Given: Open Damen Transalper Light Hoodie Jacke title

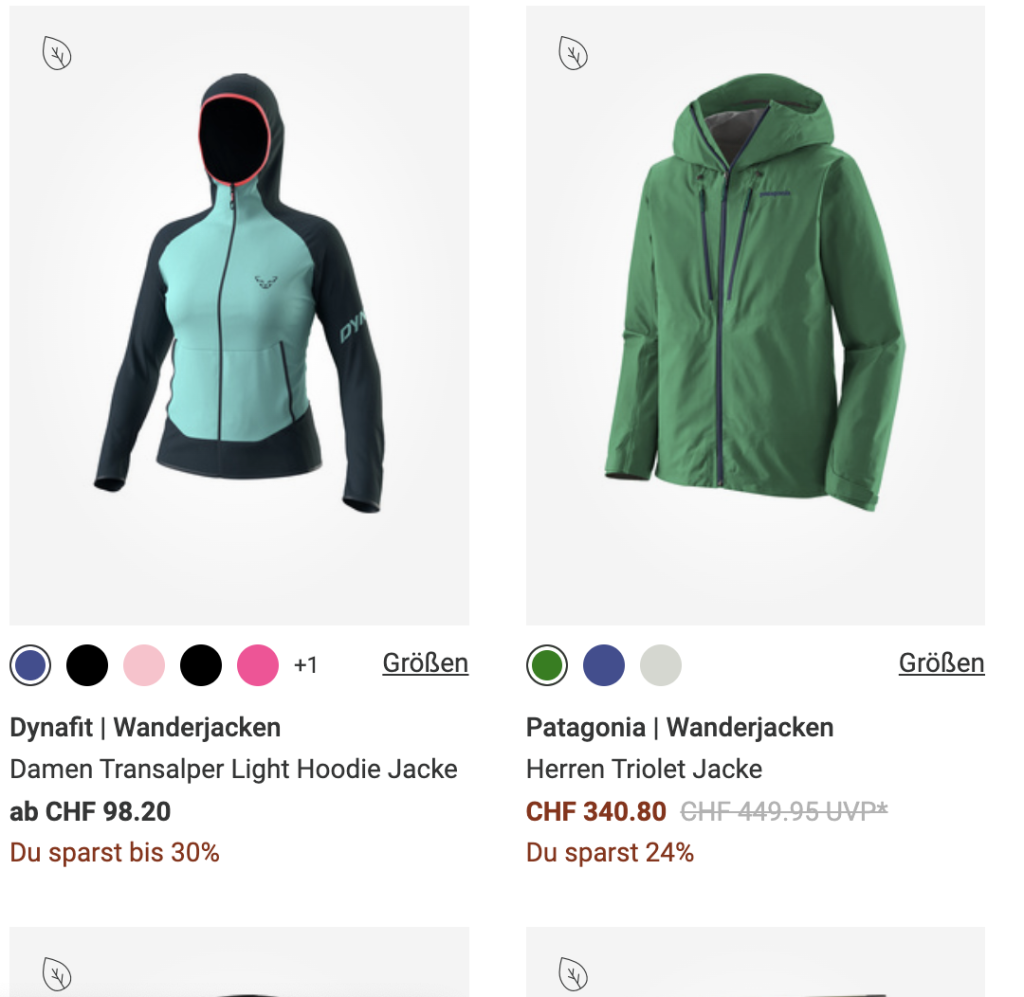Looking at the screenshot, I should 233,769.
